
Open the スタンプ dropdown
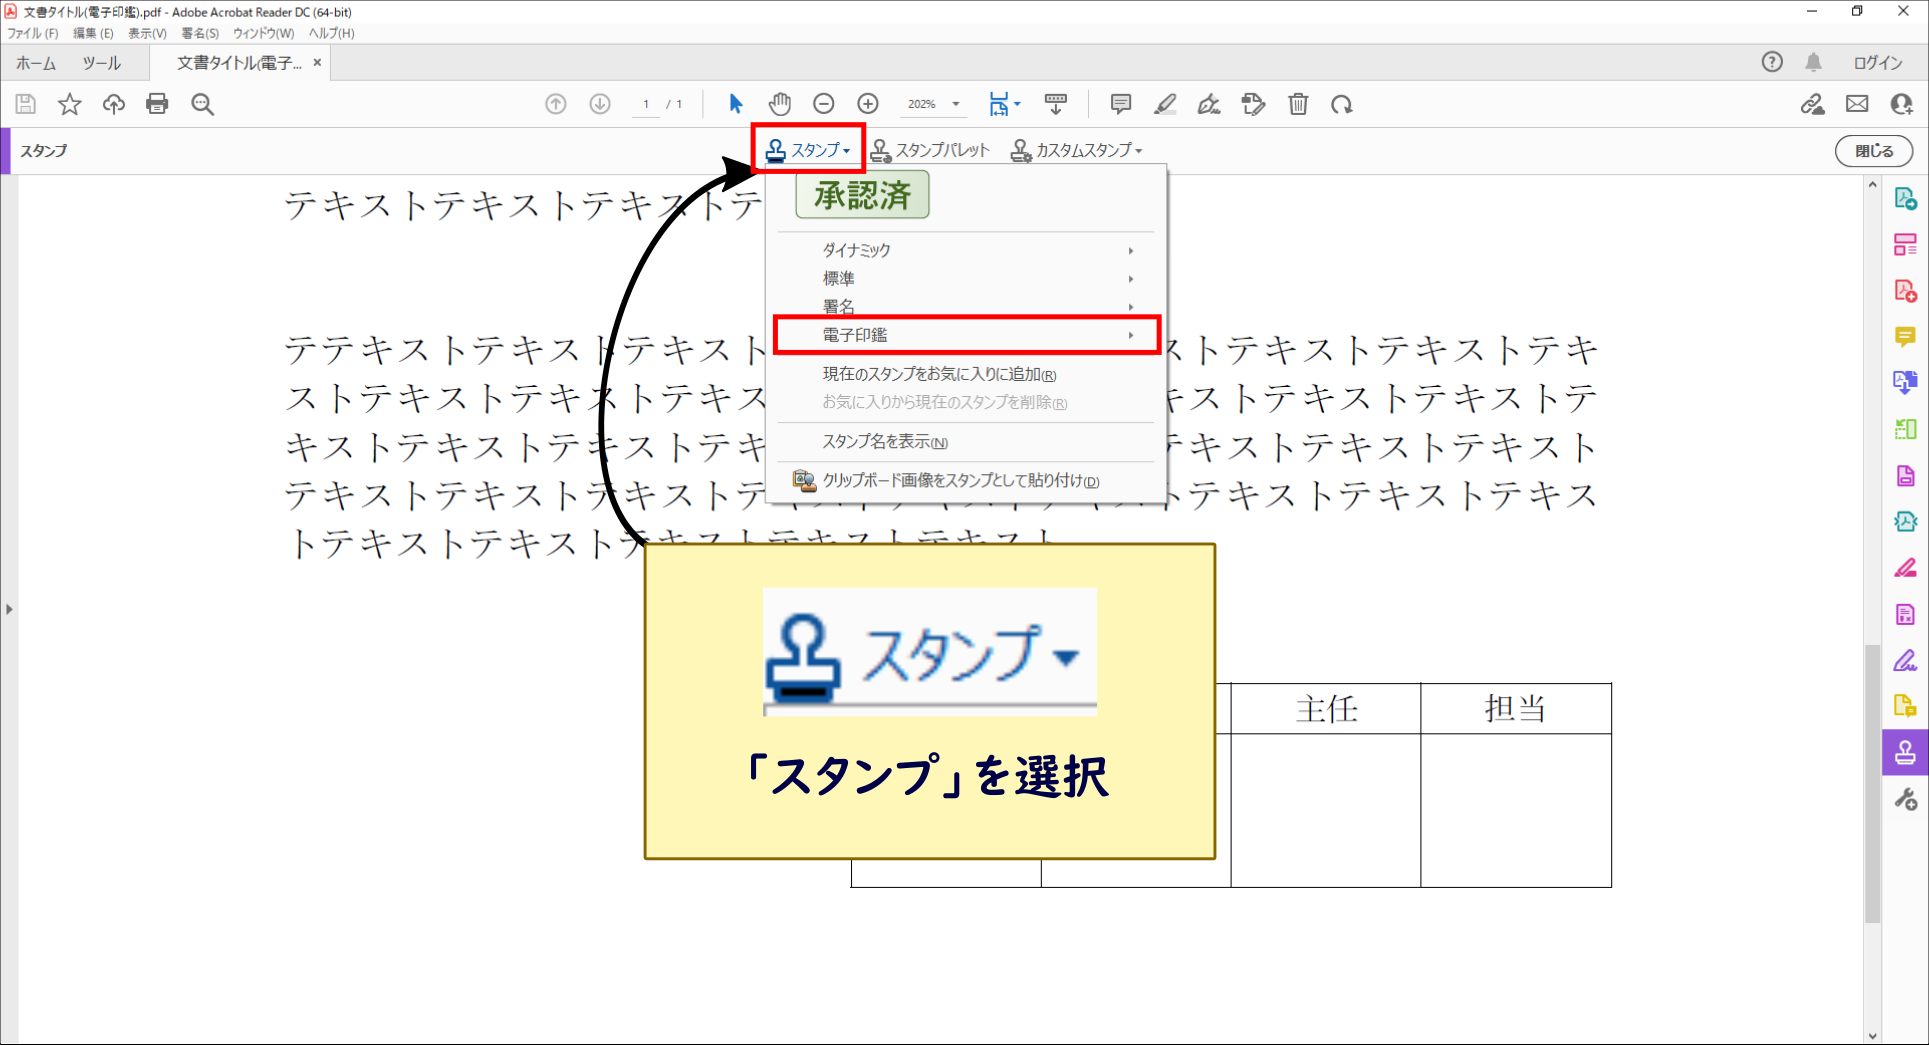pos(808,150)
